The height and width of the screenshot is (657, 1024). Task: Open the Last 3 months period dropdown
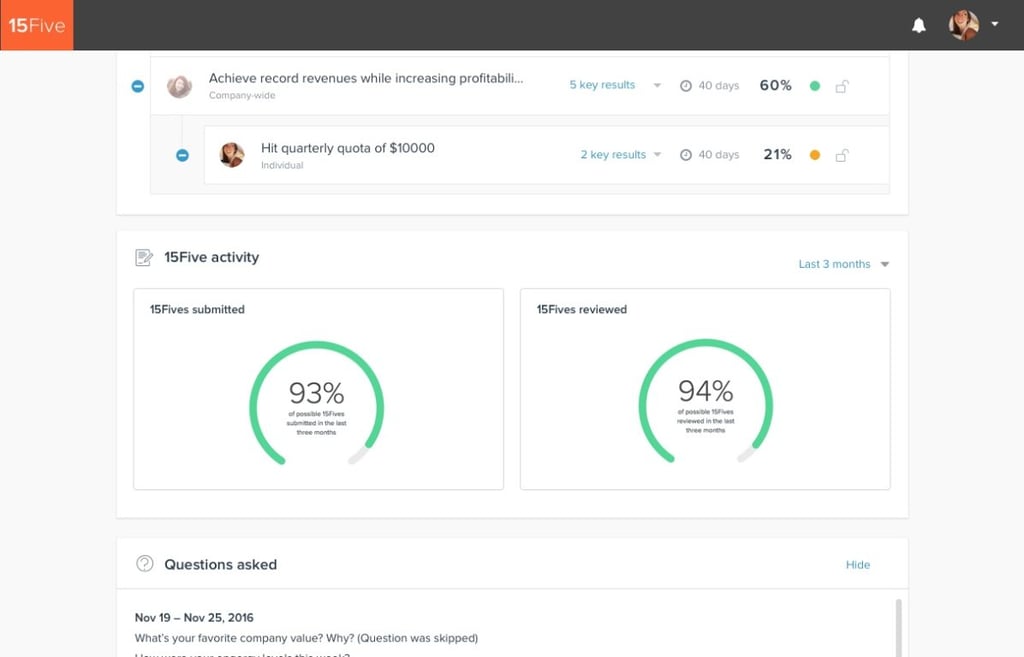843,264
